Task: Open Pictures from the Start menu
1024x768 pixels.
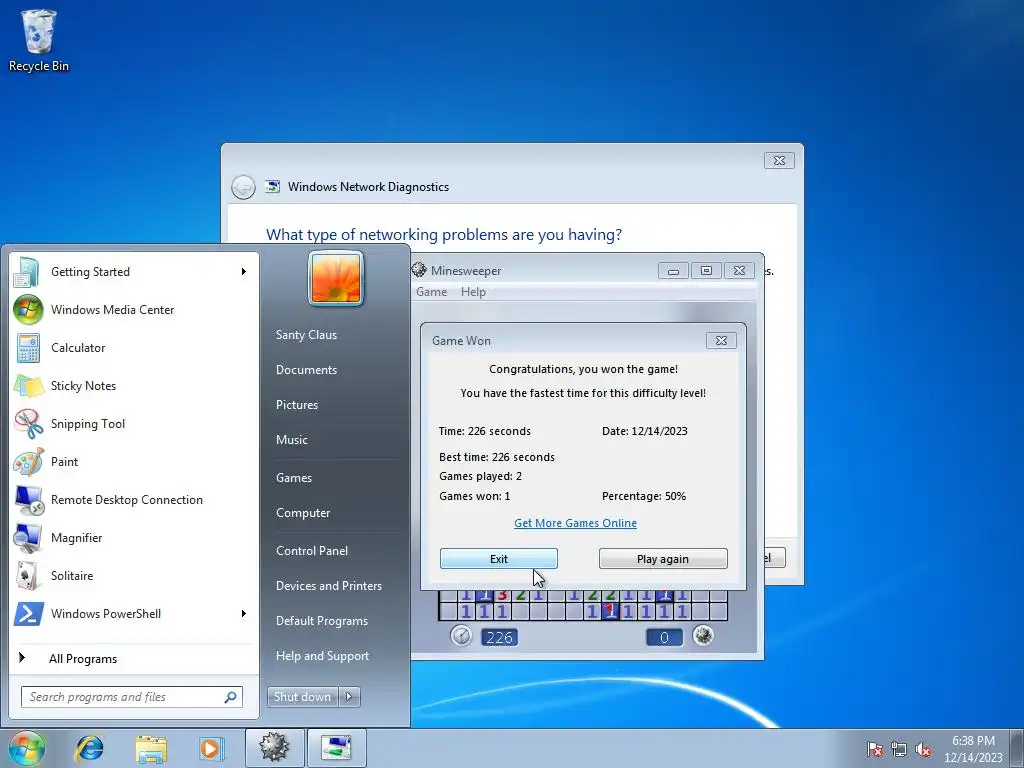Action: pos(297,405)
